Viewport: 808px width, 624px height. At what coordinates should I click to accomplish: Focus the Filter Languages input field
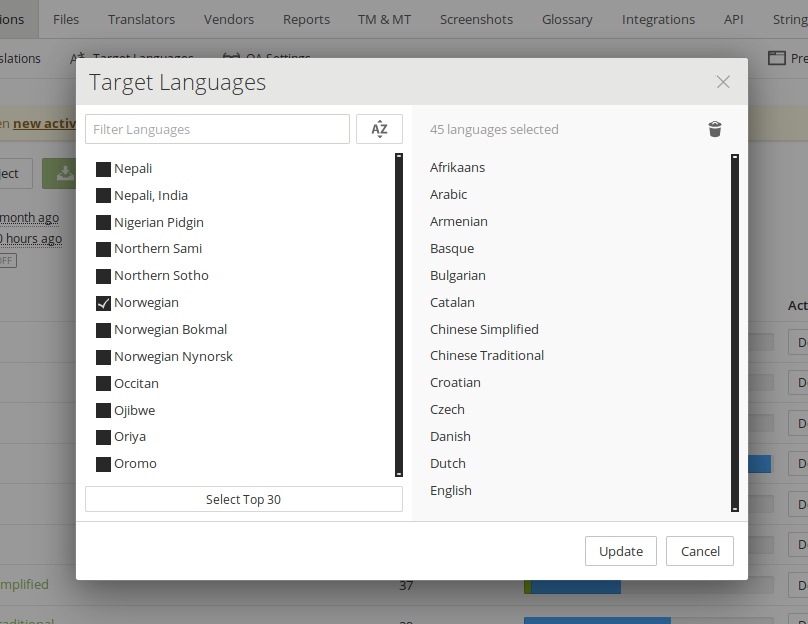pos(217,129)
